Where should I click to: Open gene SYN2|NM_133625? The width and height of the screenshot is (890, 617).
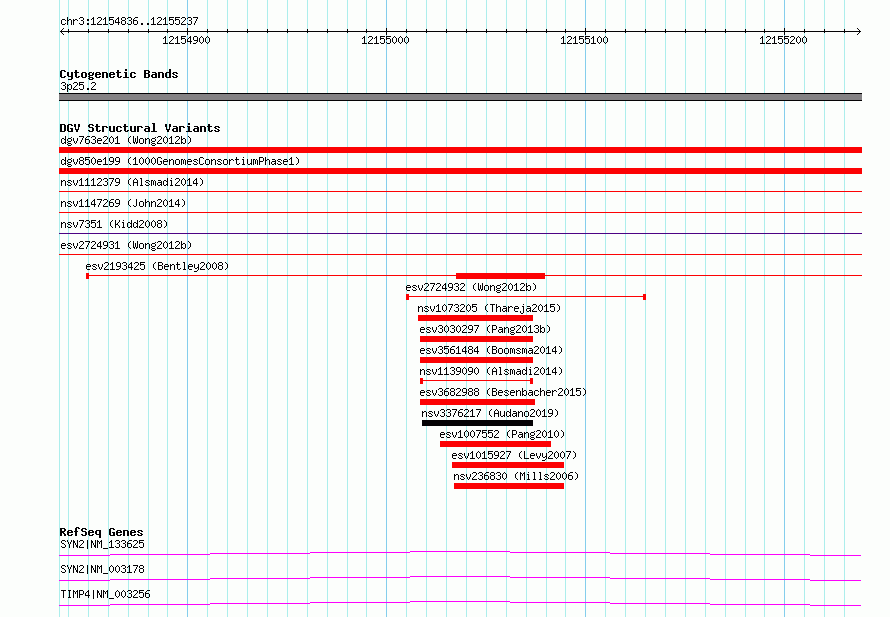coord(103,544)
